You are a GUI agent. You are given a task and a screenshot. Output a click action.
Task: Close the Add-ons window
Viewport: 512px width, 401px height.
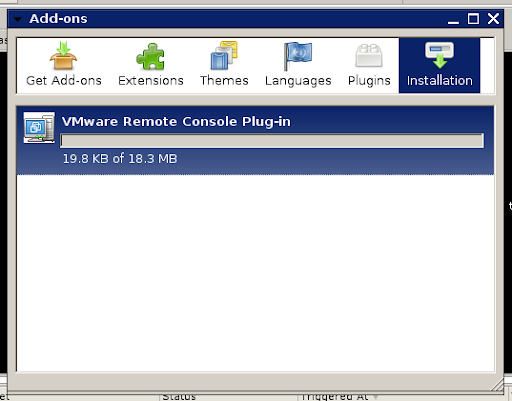[493, 19]
